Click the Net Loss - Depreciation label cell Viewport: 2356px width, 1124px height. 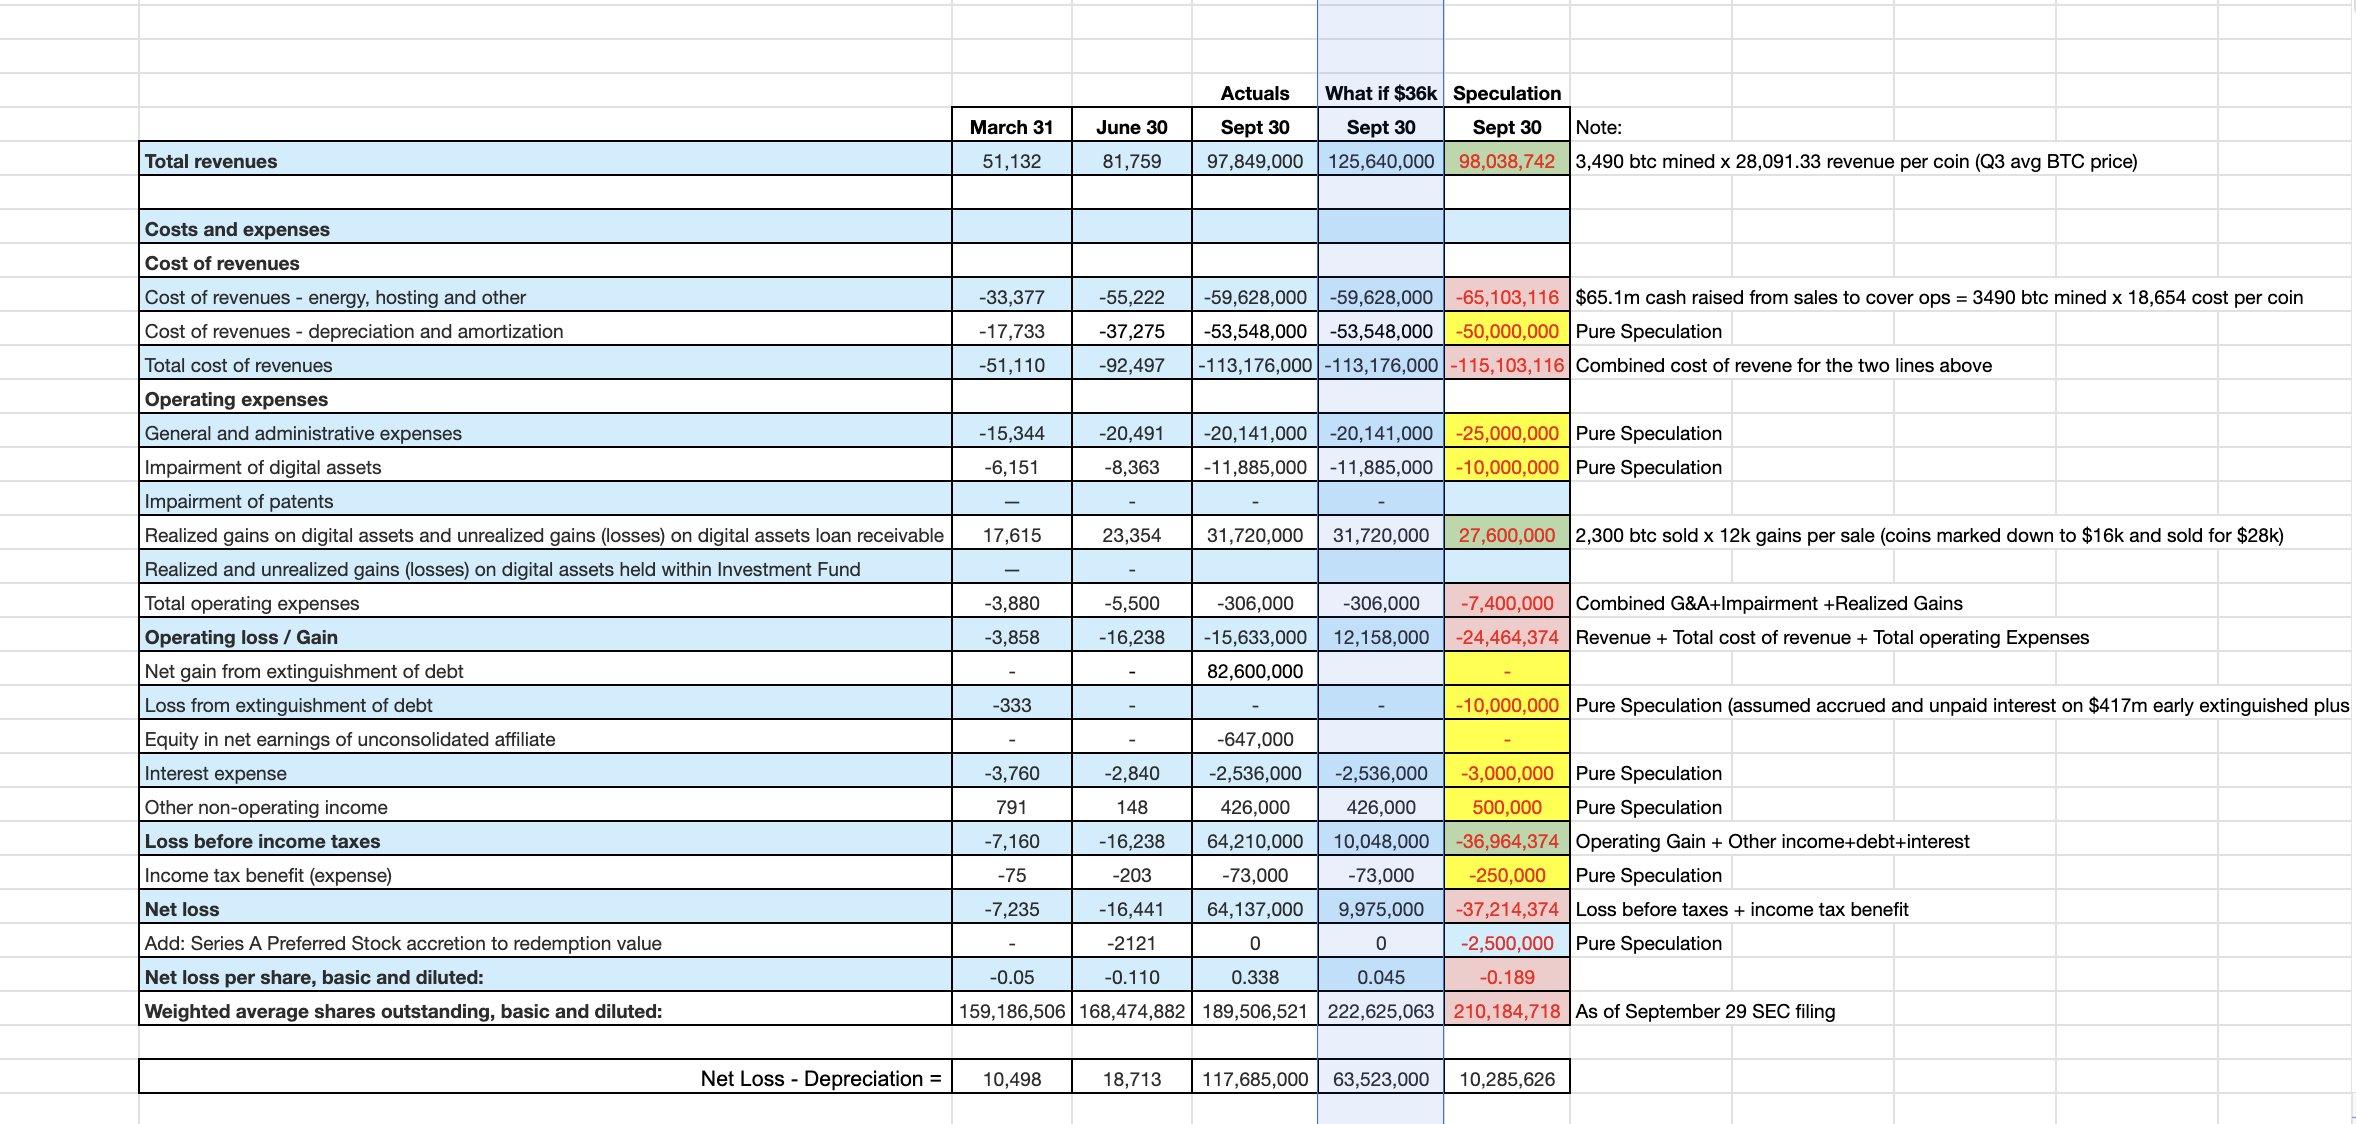tap(820, 1078)
